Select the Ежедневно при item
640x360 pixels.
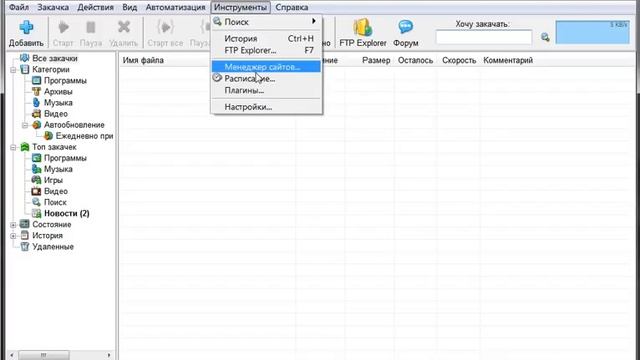coord(84,136)
